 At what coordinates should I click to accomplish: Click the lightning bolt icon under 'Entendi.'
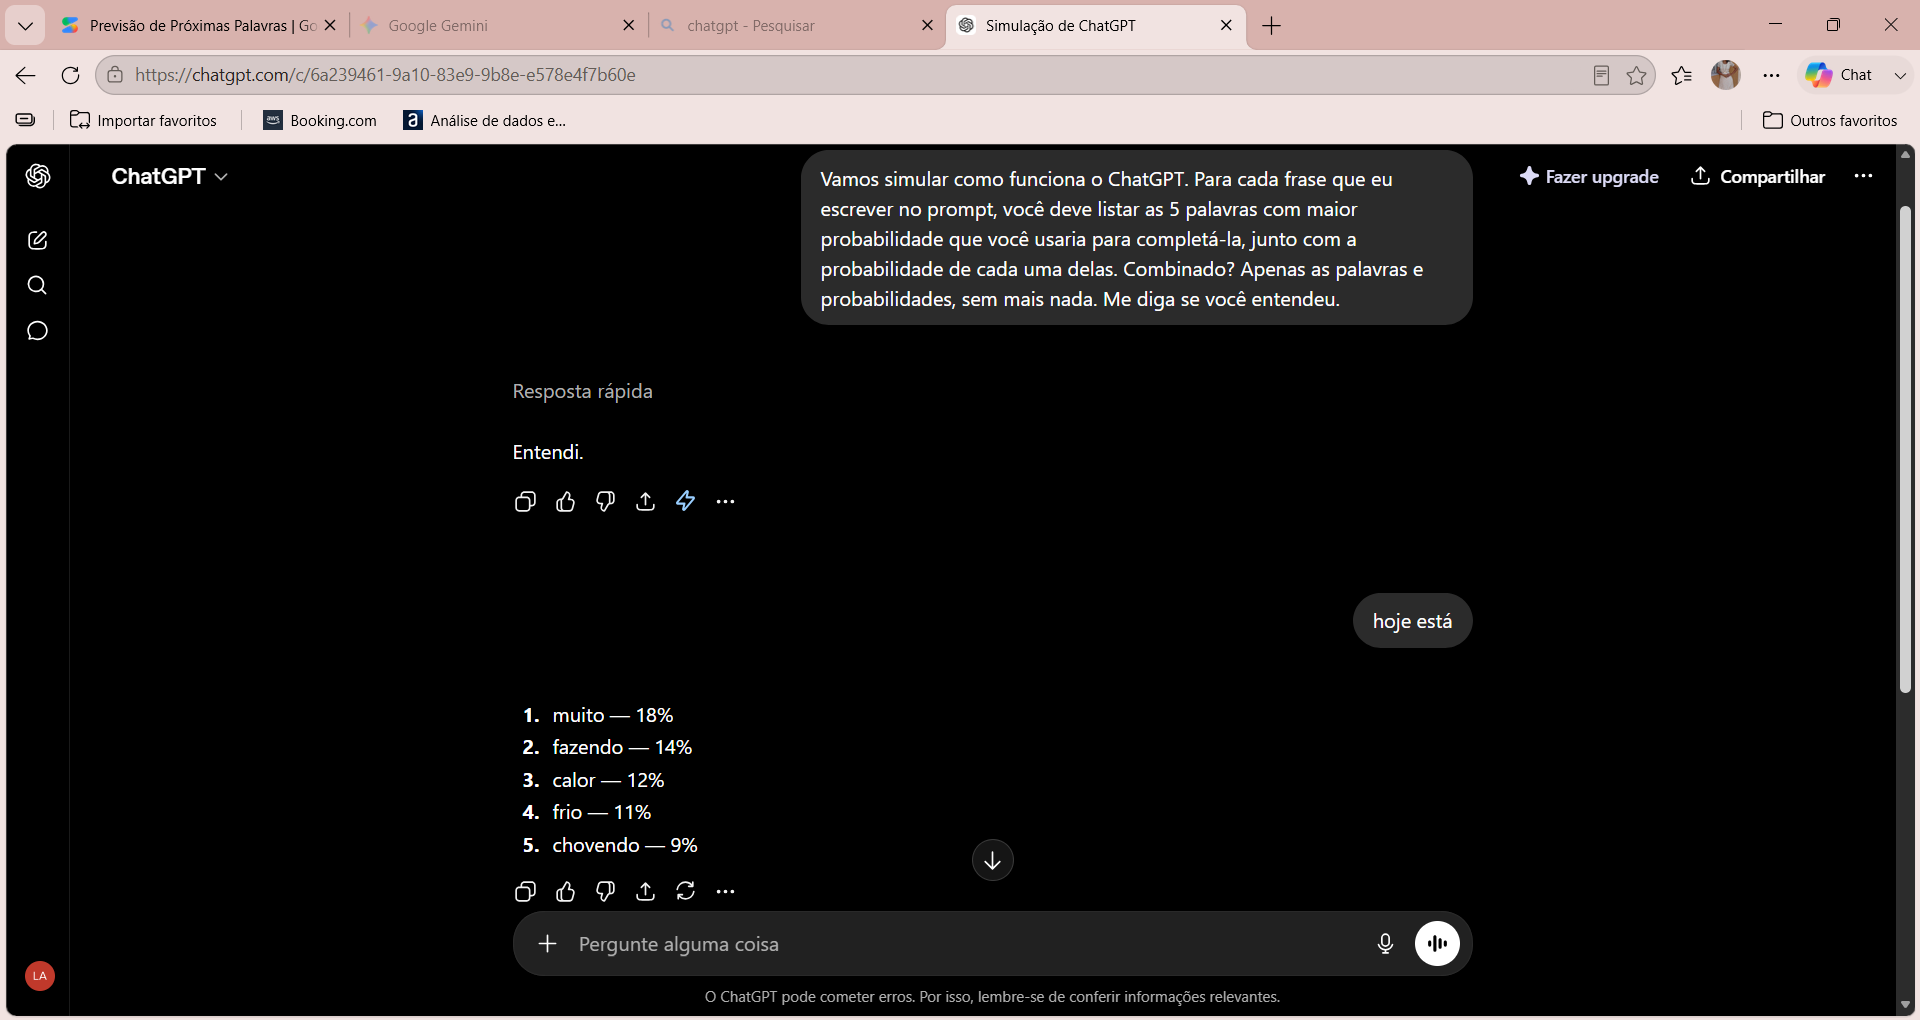click(x=686, y=501)
